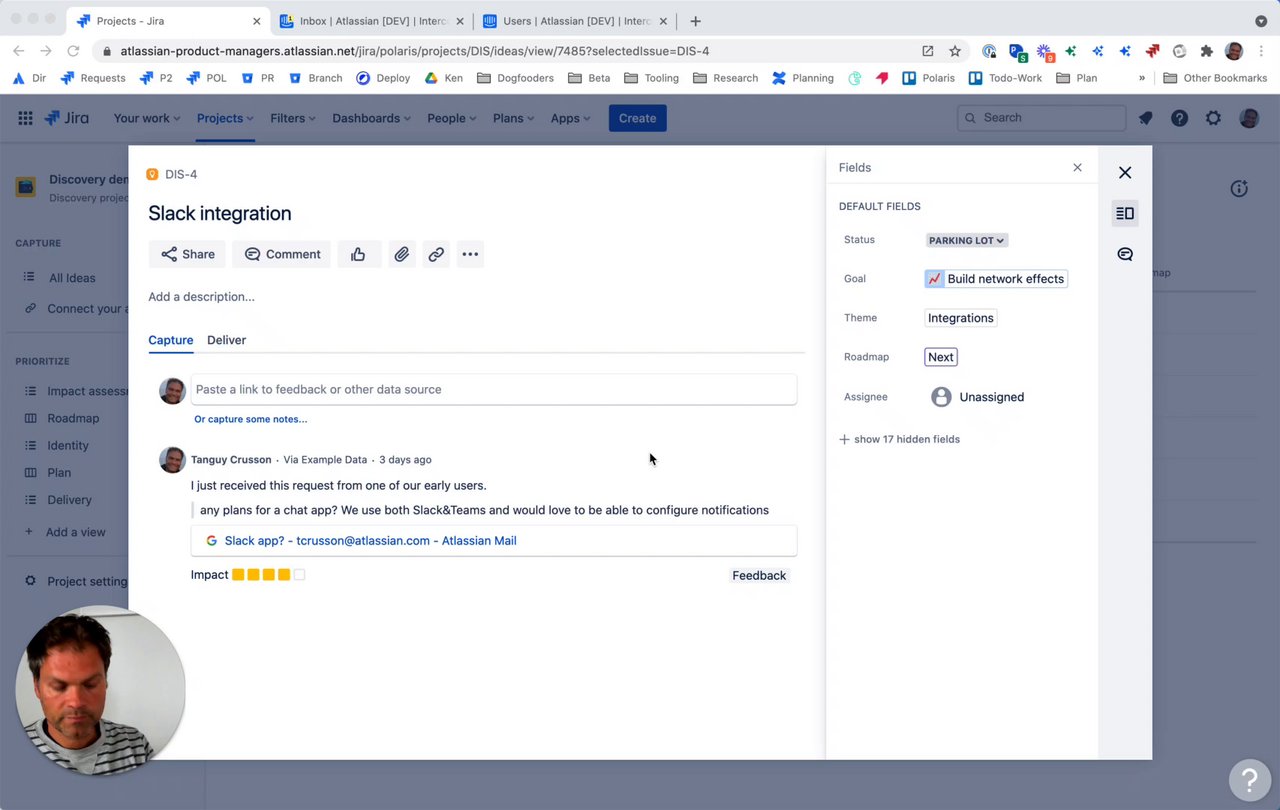Open user profile avatar in Jira header

point(1249,118)
